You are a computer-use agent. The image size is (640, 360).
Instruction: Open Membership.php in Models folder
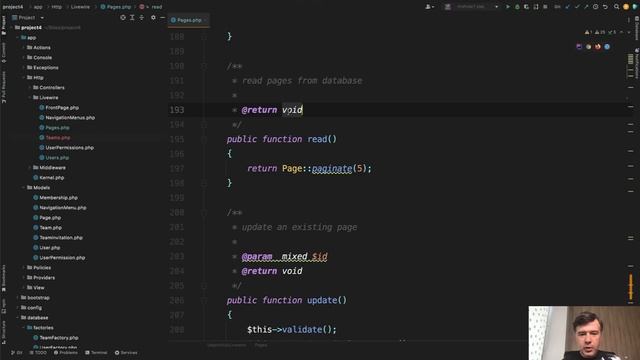[x=56, y=198]
